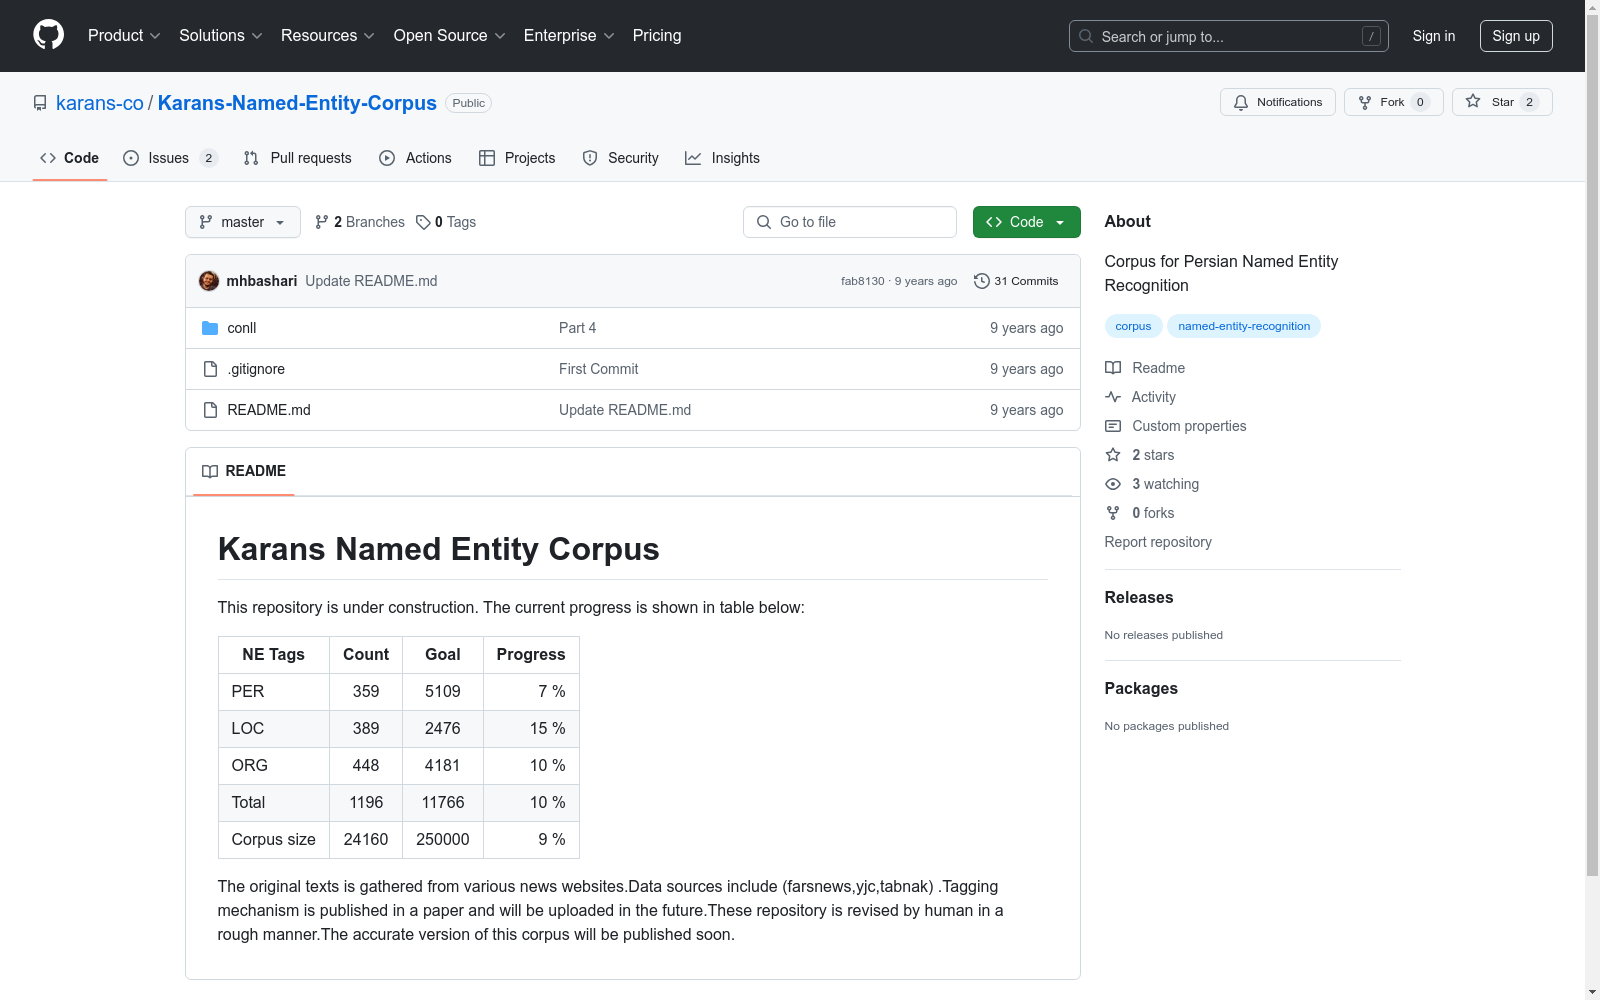Open the named-entity-recognition topic tag
Screen dimensions: 1600x1000
[1244, 326]
